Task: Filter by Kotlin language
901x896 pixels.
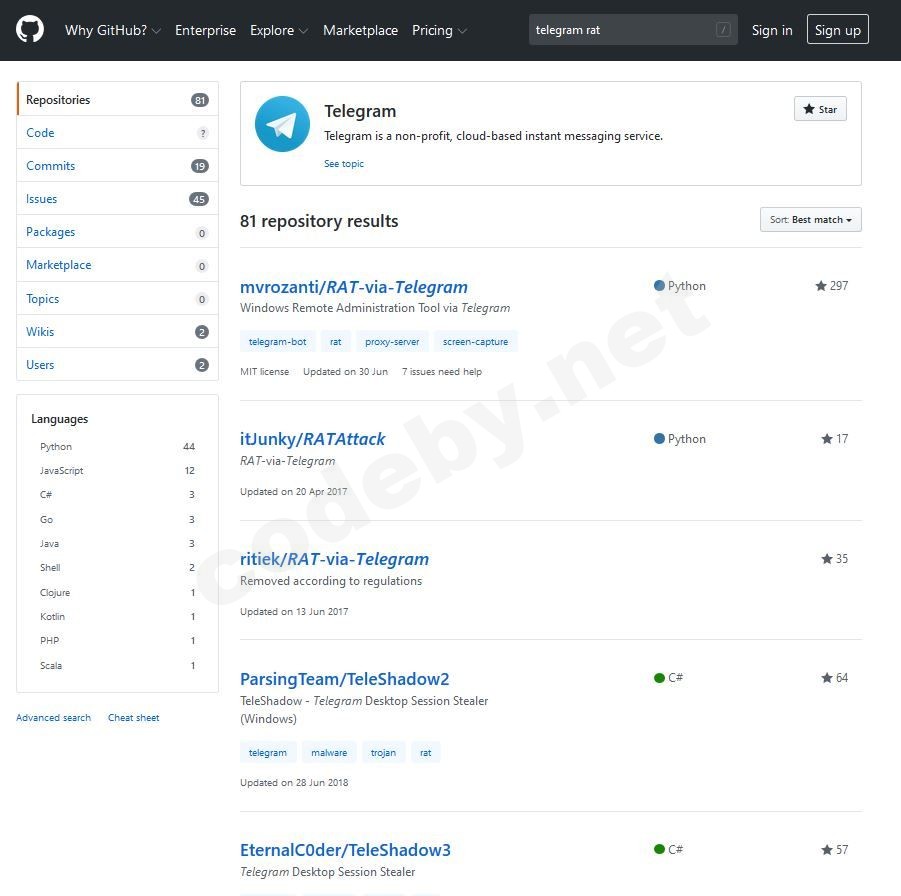Action: coord(117,617)
